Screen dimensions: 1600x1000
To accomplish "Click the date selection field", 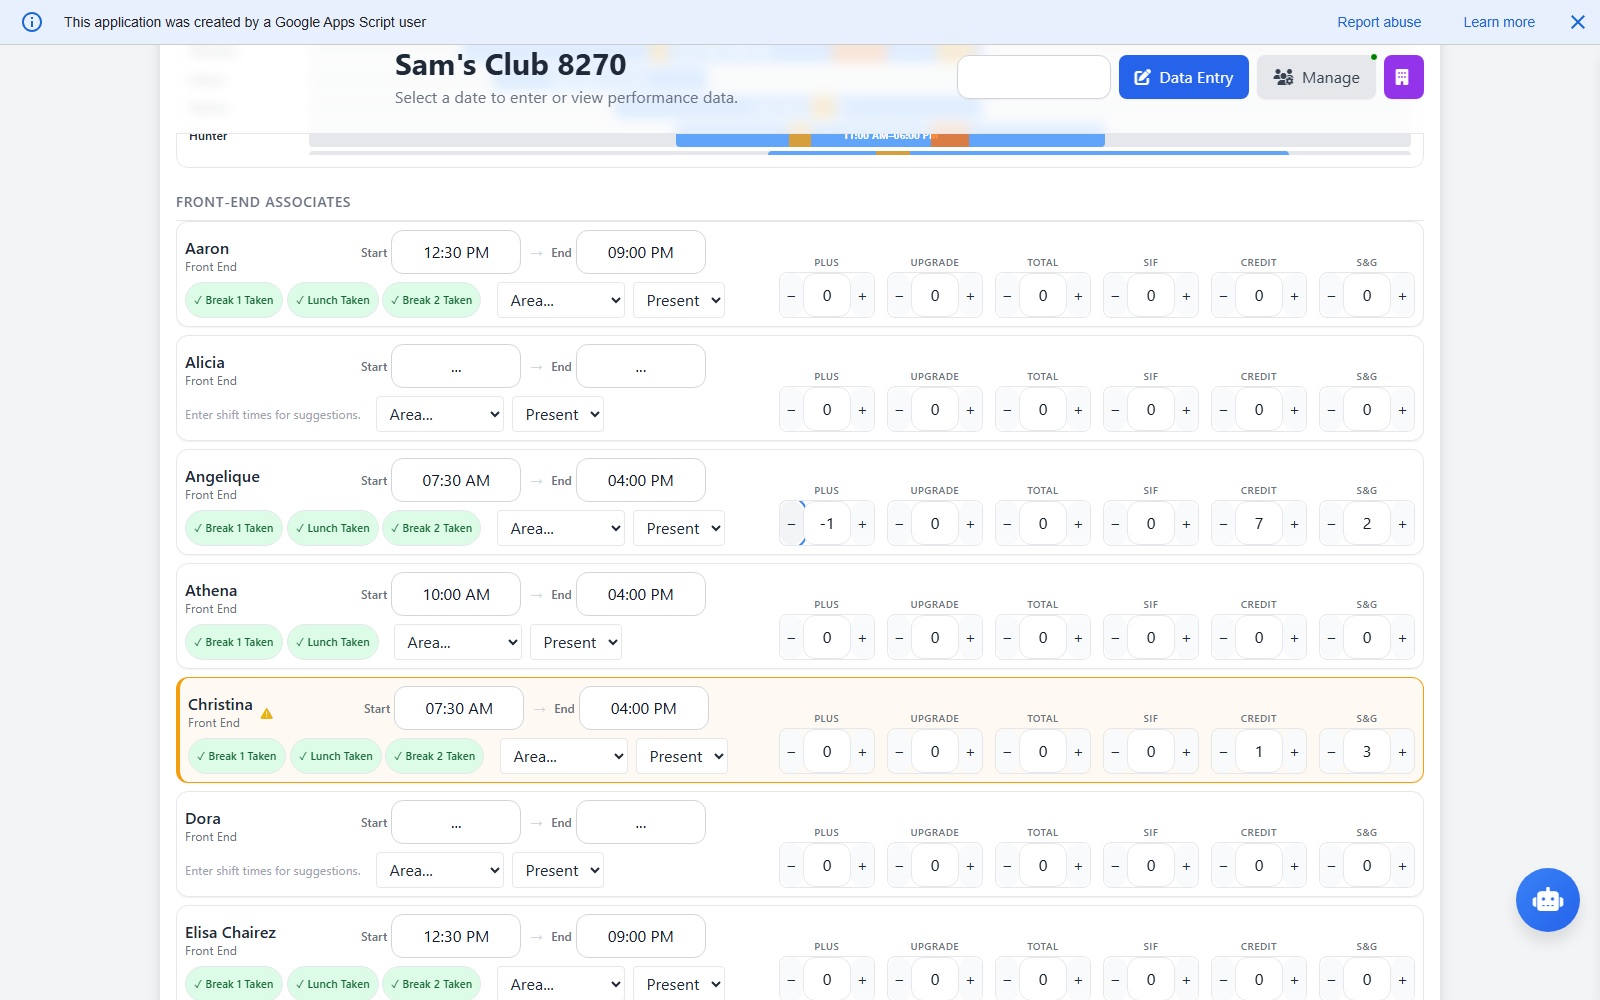I will (x=1033, y=77).
